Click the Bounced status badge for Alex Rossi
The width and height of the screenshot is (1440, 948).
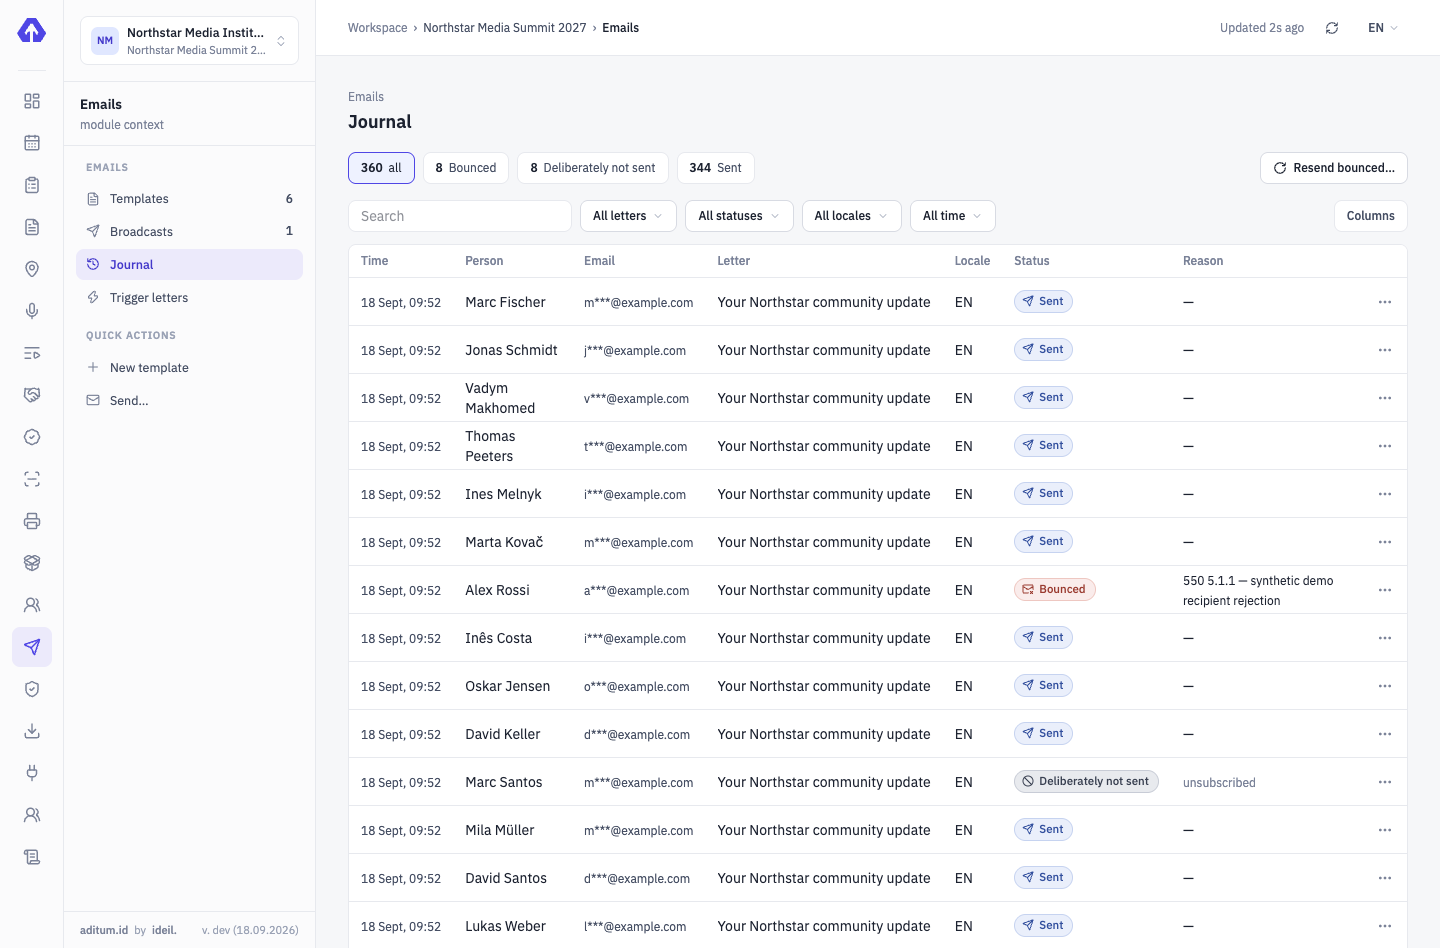tap(1054, 590)
